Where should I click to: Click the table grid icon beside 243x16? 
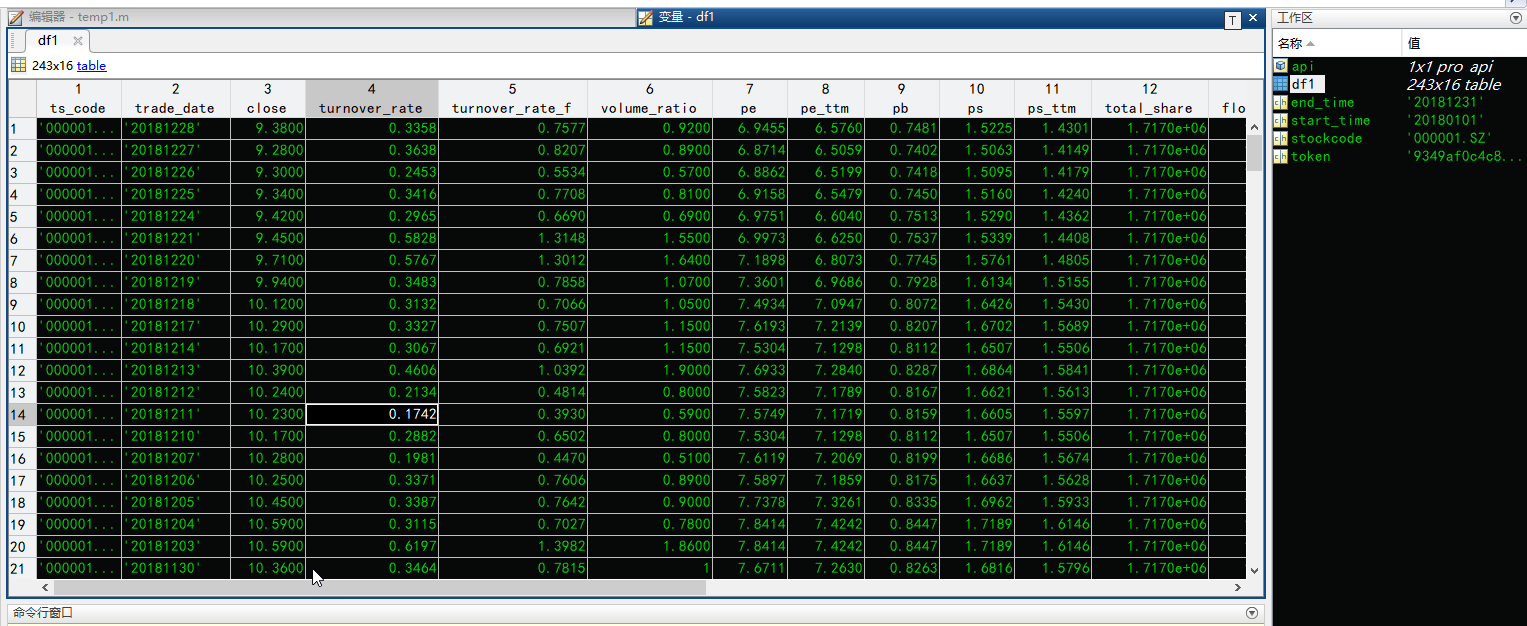(18, 66)
